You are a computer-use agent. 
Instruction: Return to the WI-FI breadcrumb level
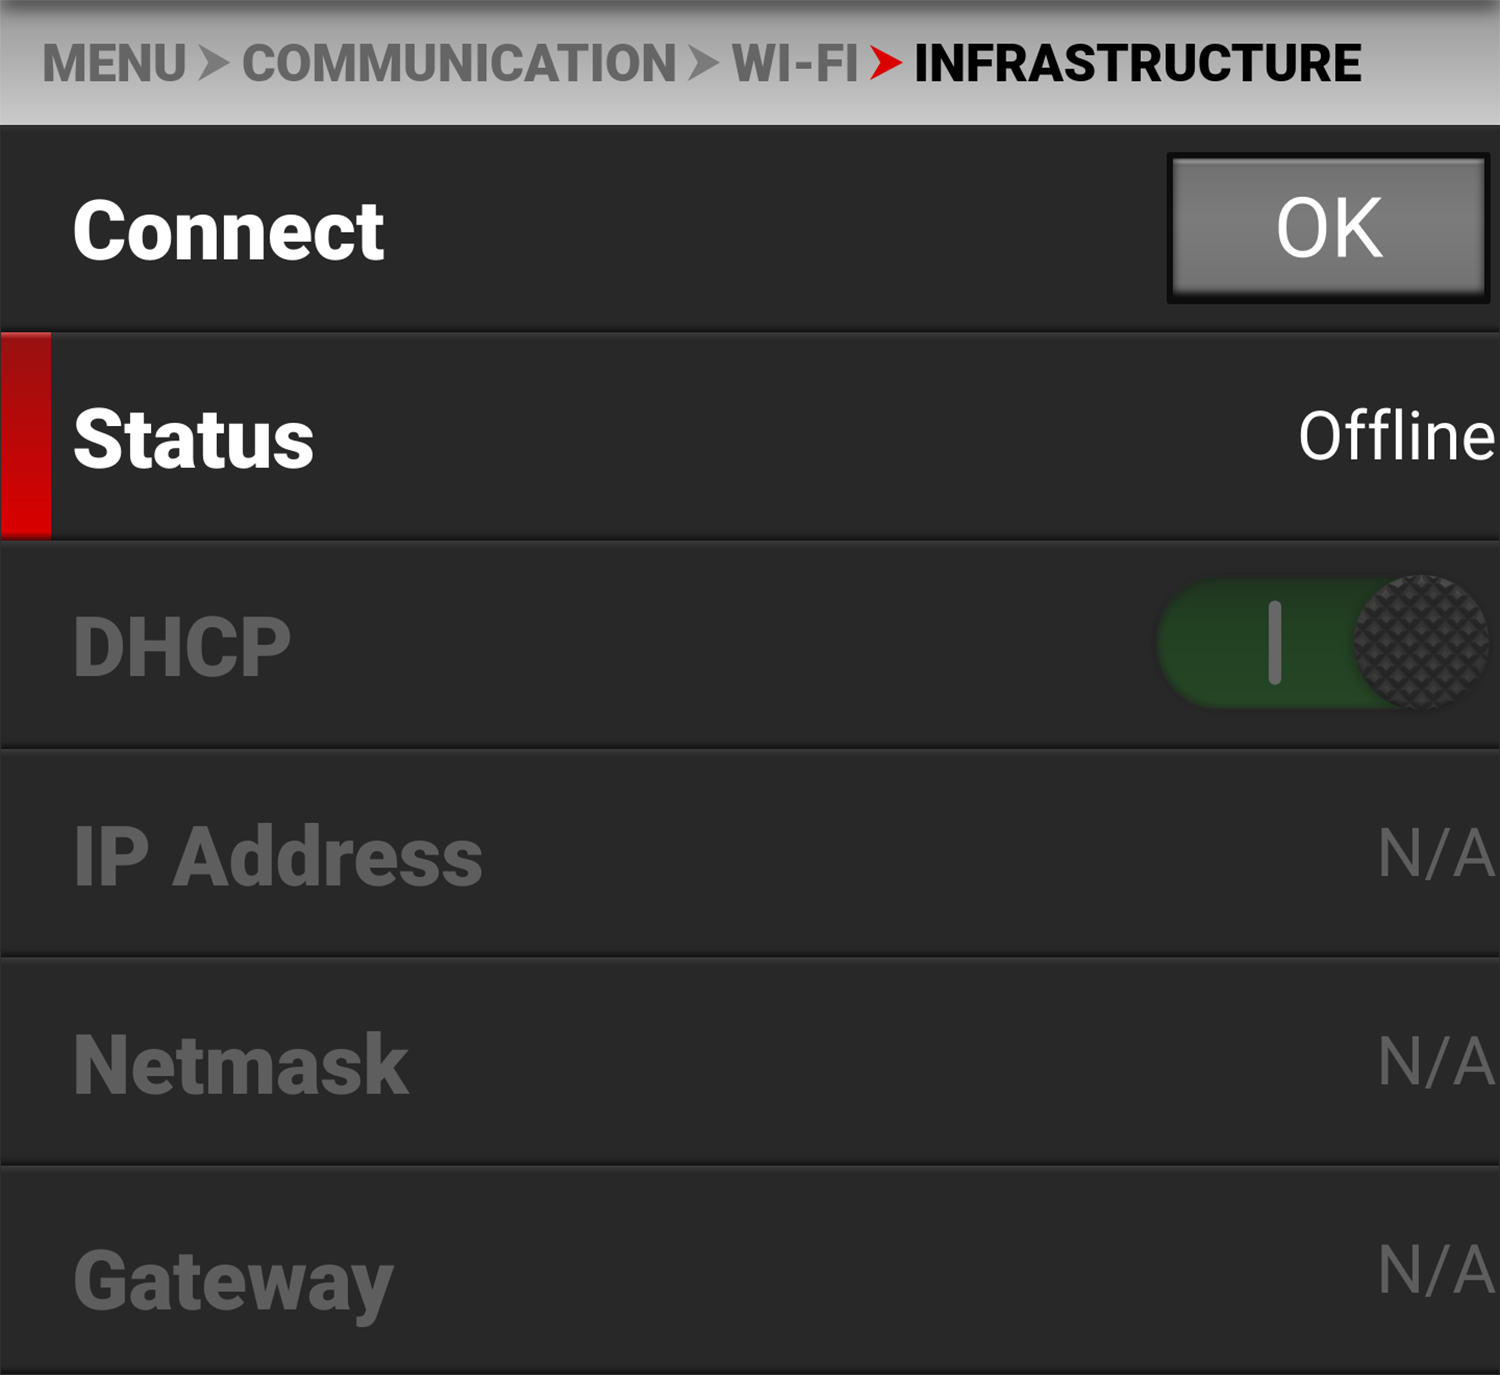point(795,63)
